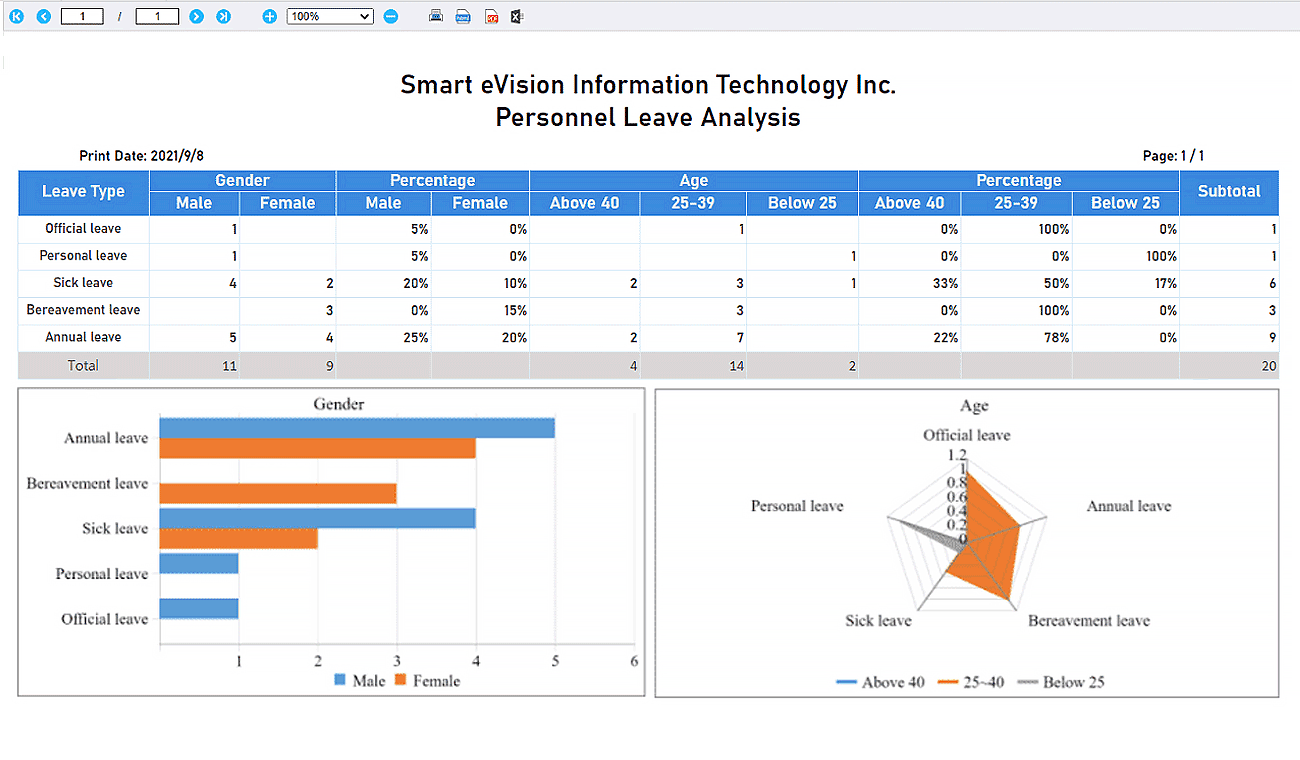Click the 33% cell in Sick leave row
Viewport: 1300px width, 760px height.
(x=910, y=284)
